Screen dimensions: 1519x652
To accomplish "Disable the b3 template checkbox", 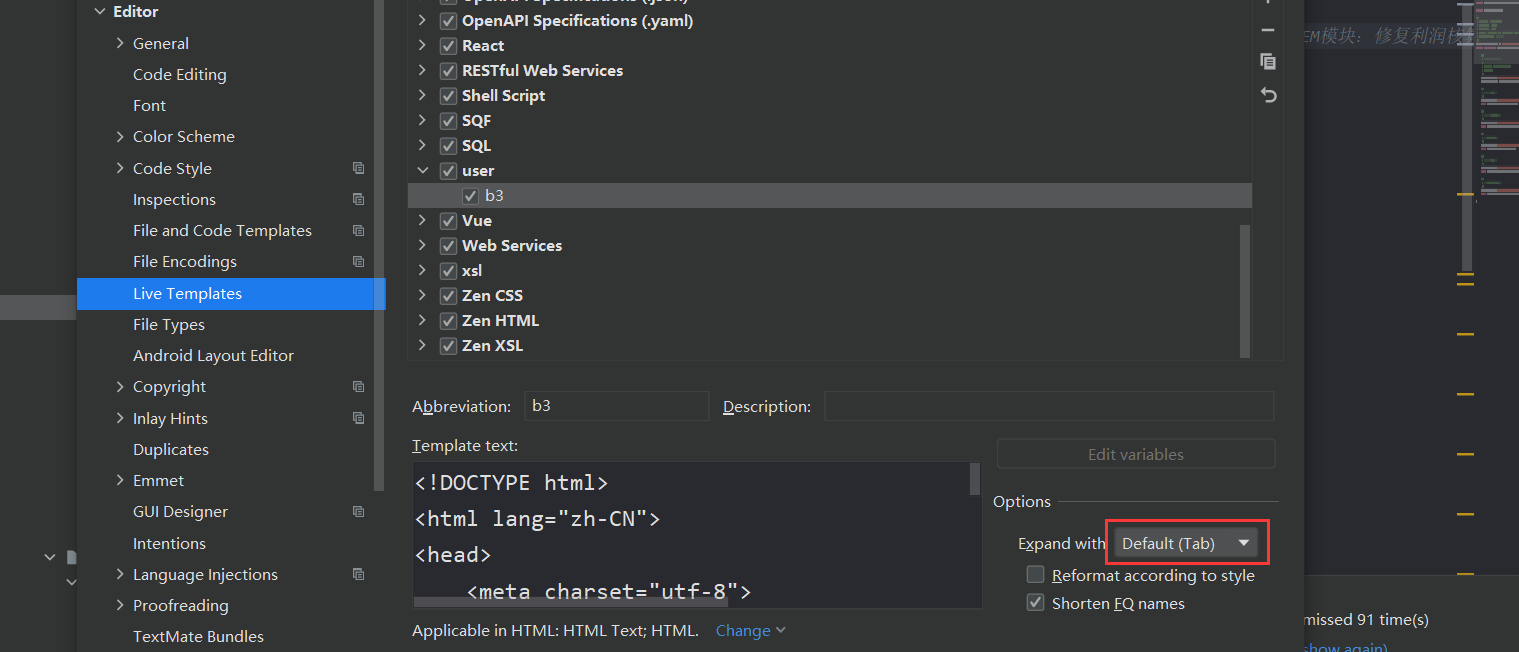I will coord(470,196).
